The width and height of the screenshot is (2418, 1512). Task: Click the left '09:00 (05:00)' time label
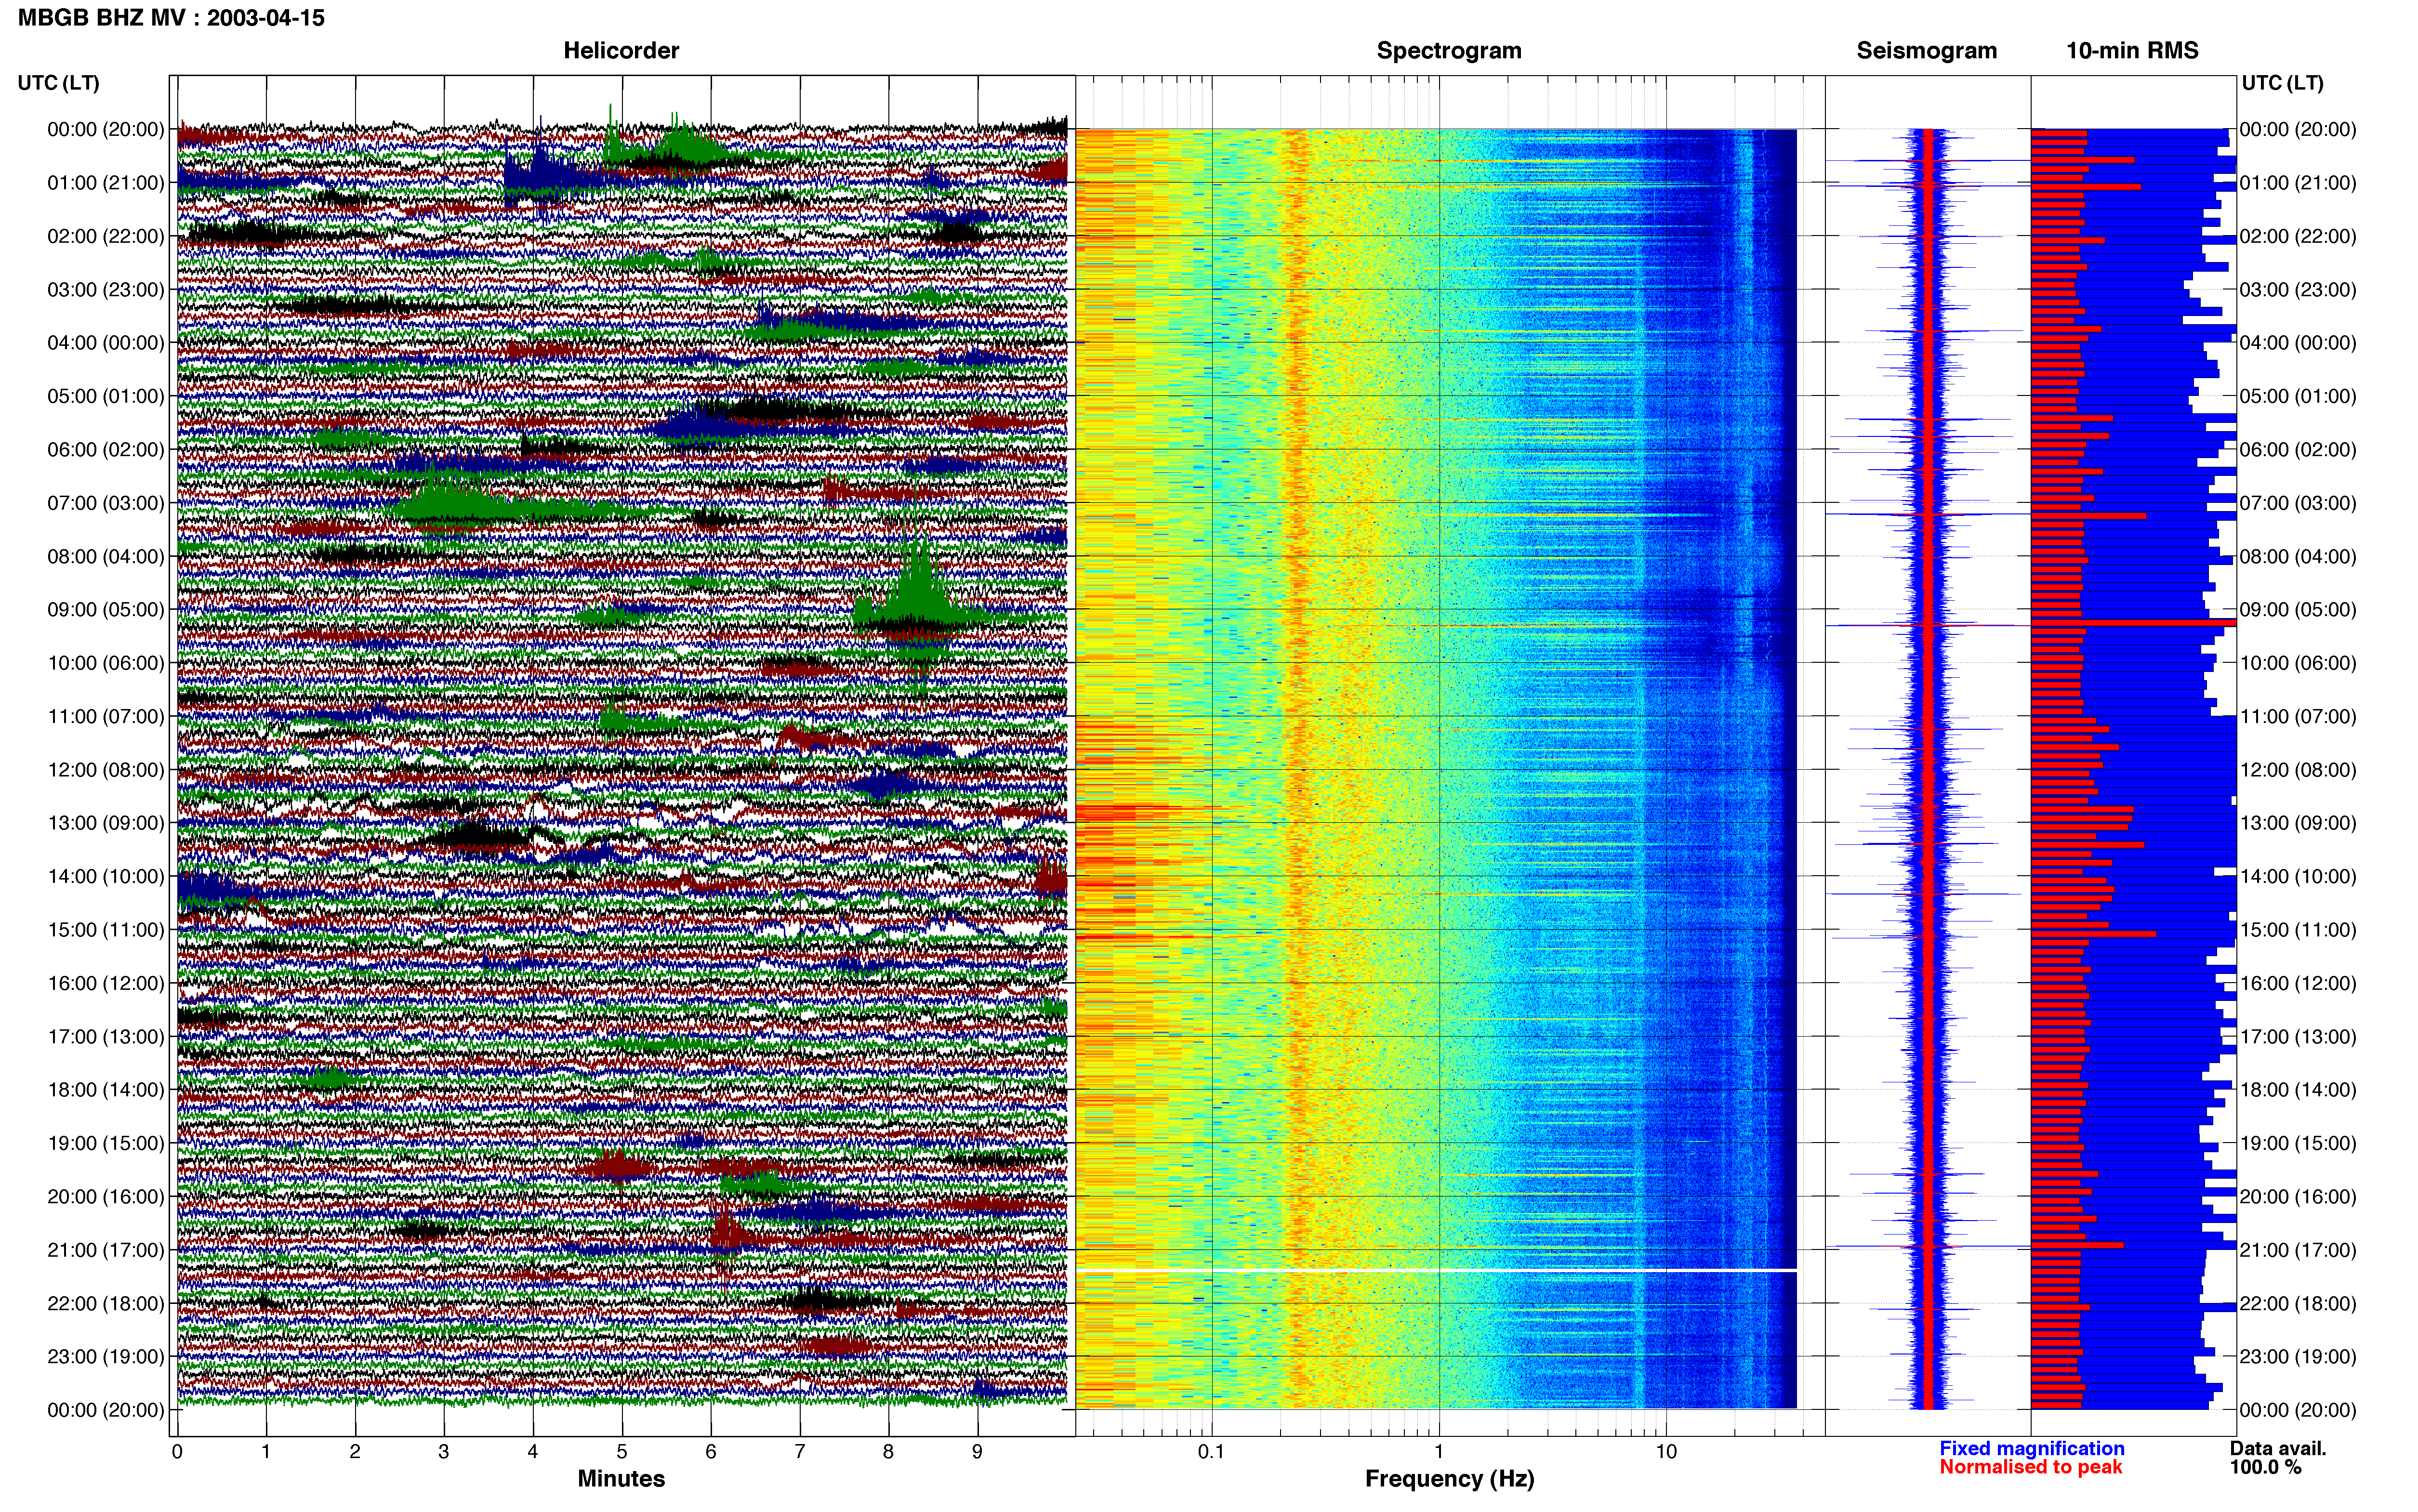[106, 610]
